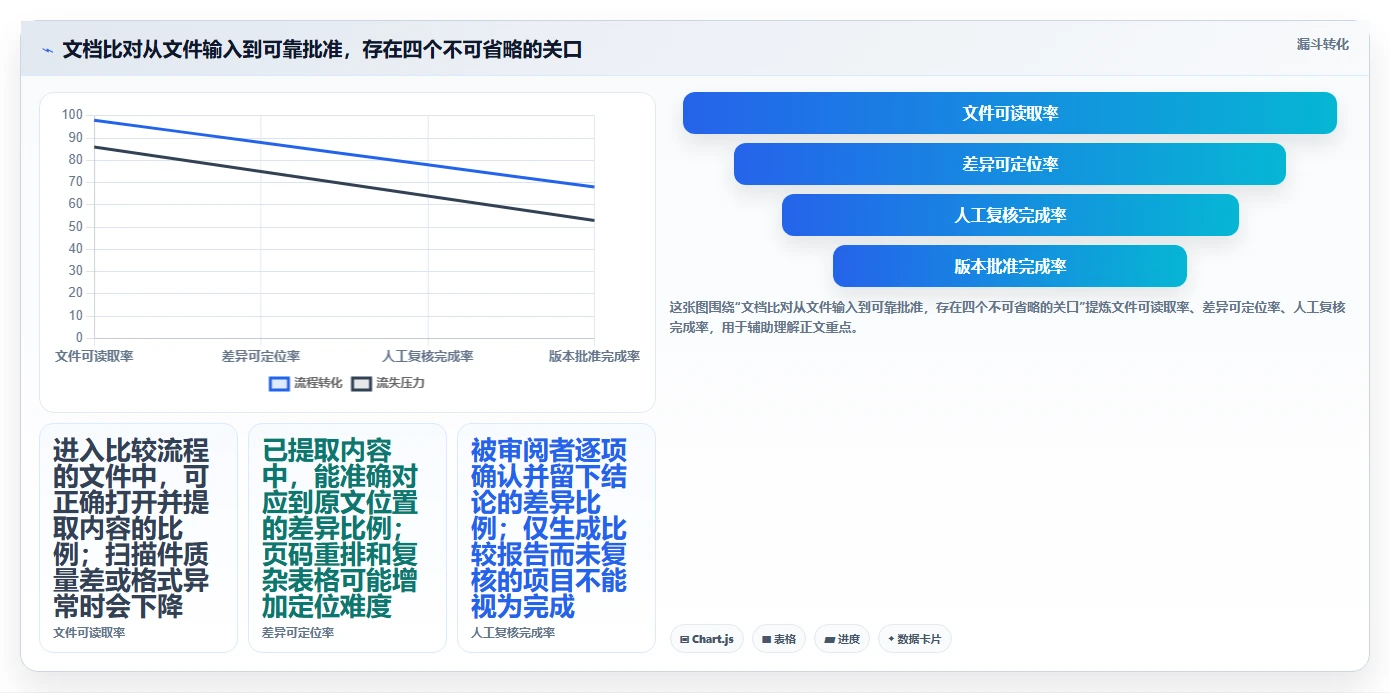The height and width of the screenshot is (693, 1390).
Task: Click the blue 流程转化 line in chart
Action: click(x=344, y=154)
